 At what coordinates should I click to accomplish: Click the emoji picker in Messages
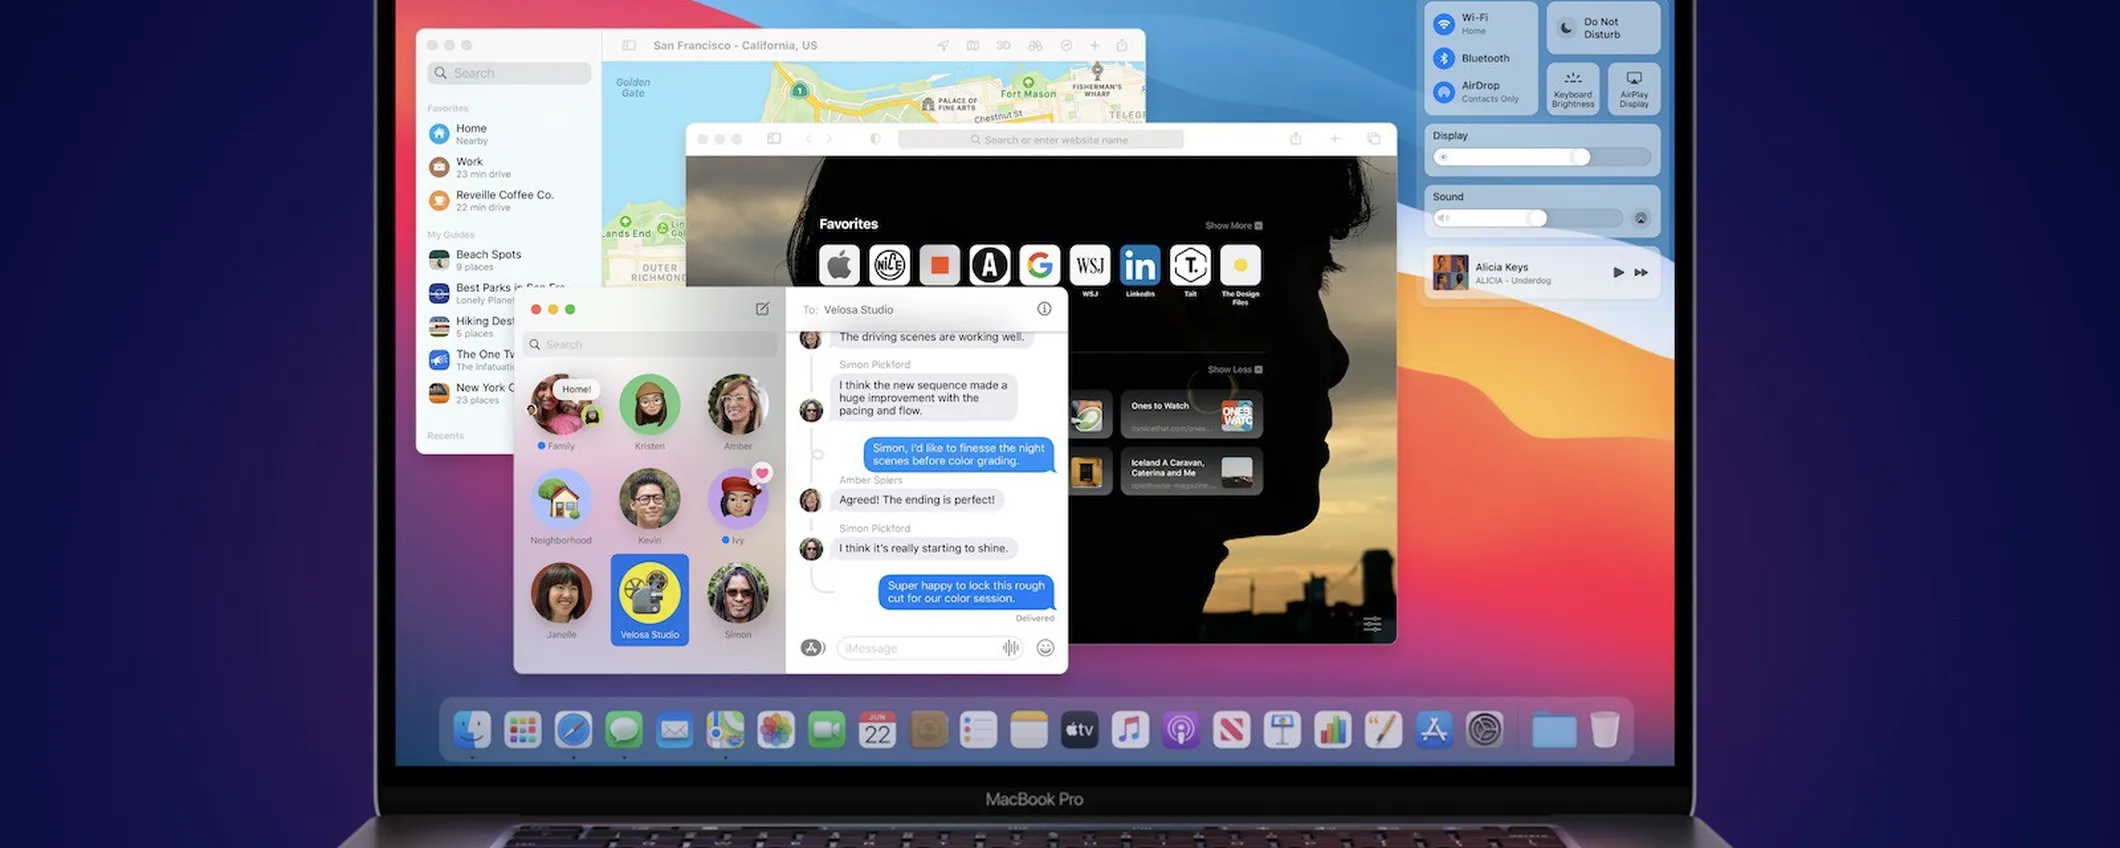point(1045,648)
